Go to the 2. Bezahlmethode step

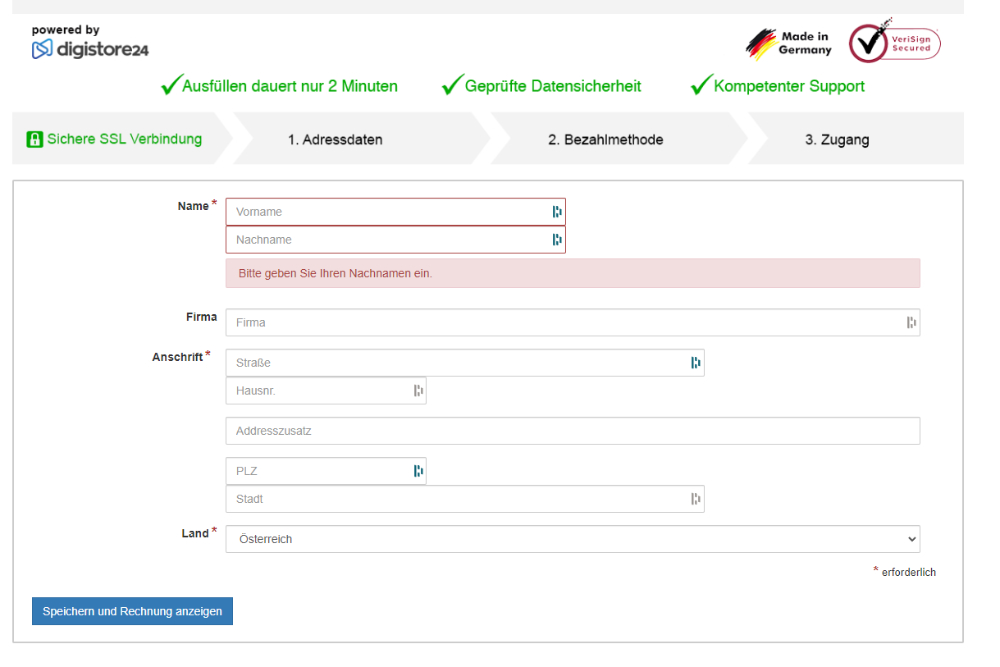coord(605,140)
